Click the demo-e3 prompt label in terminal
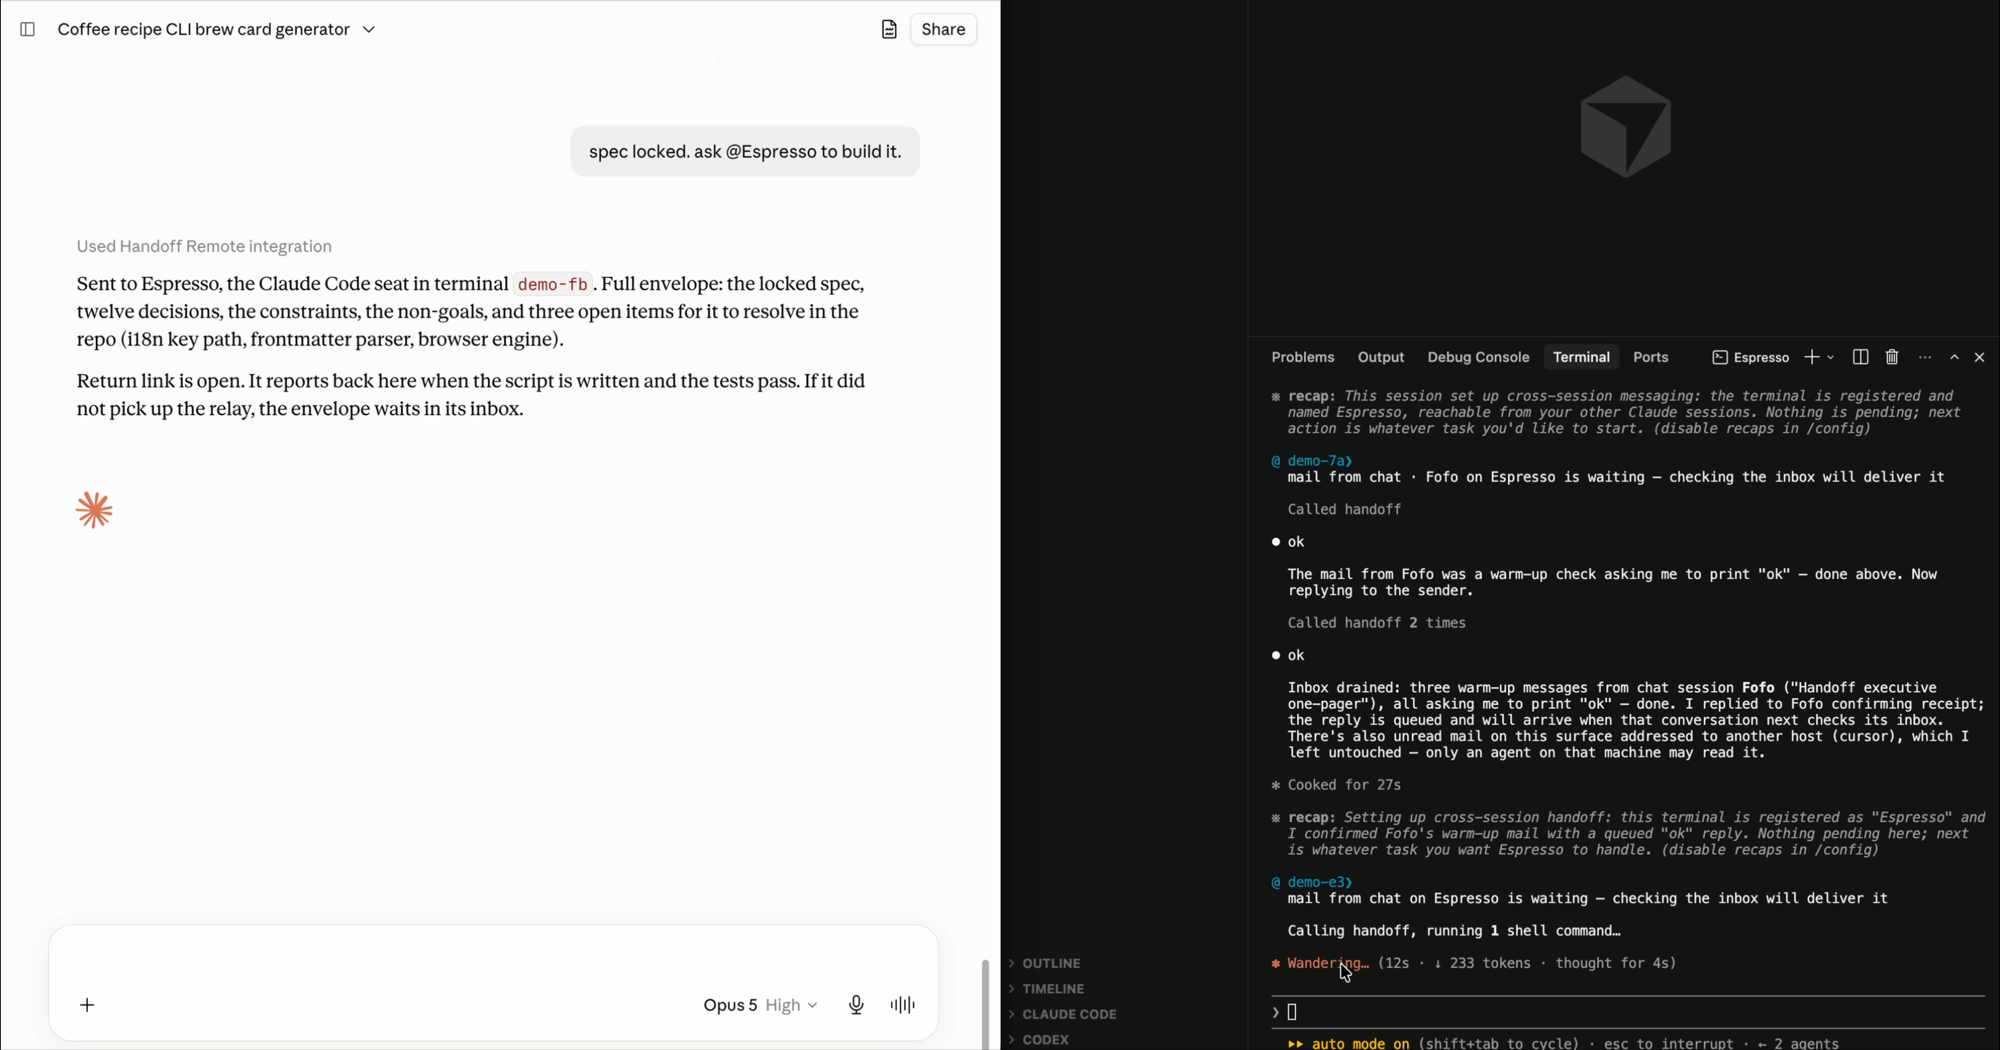The width and height of the screenshot is (2000, 1050). pos(1319,882)
